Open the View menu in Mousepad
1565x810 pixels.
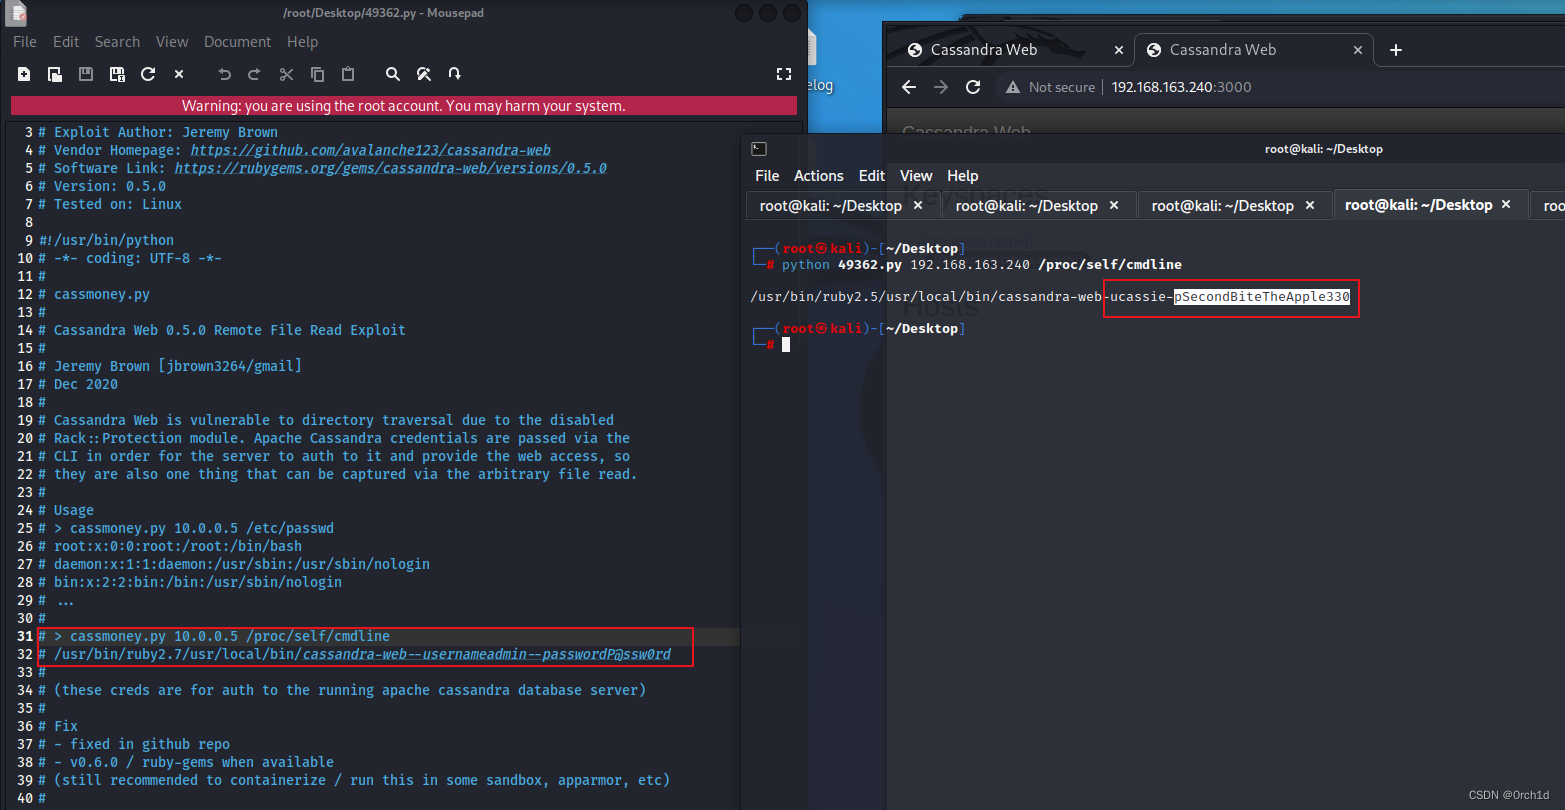(x=172, y=42)
